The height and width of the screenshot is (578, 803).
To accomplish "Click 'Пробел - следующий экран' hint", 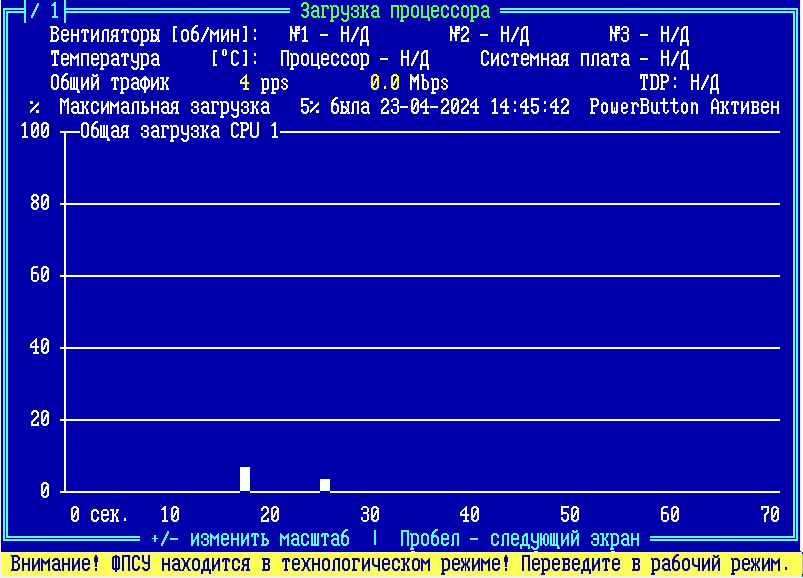I will [519, 538].
